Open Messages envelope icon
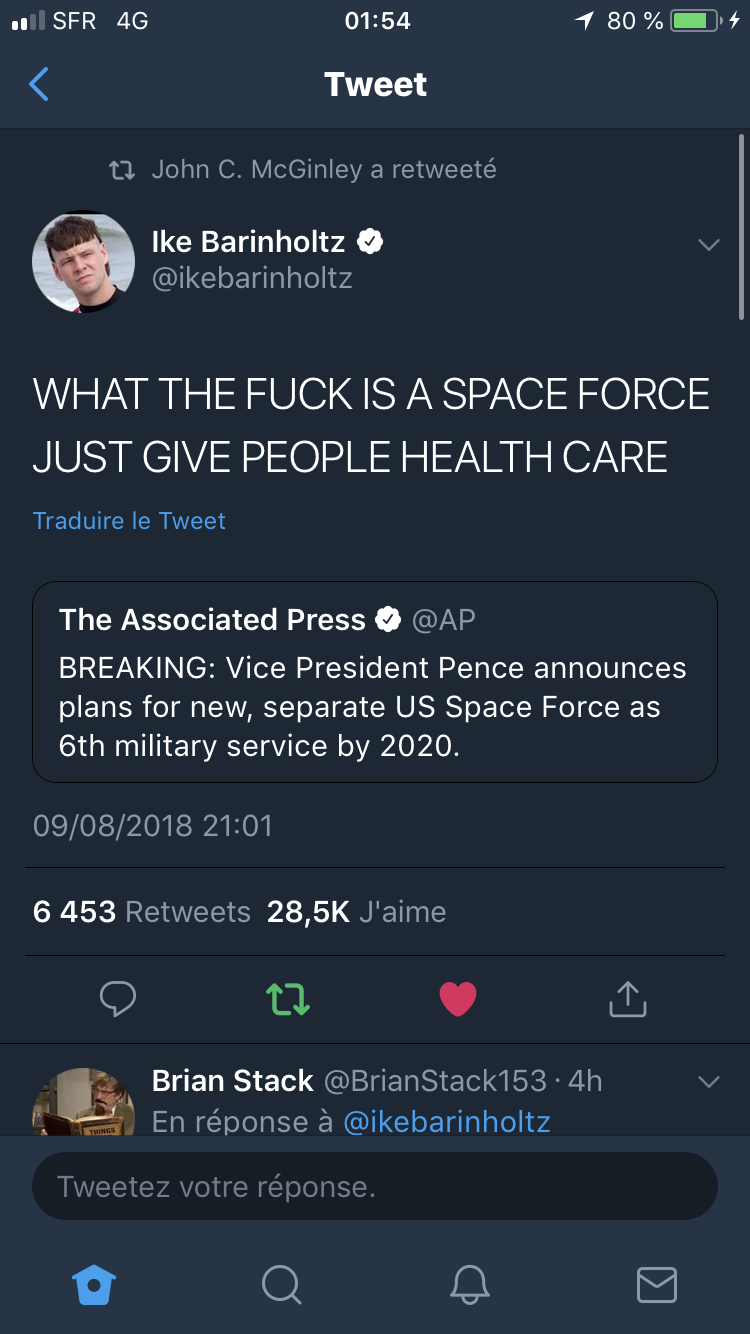The image size is (750, 1334). point(656,1284)
